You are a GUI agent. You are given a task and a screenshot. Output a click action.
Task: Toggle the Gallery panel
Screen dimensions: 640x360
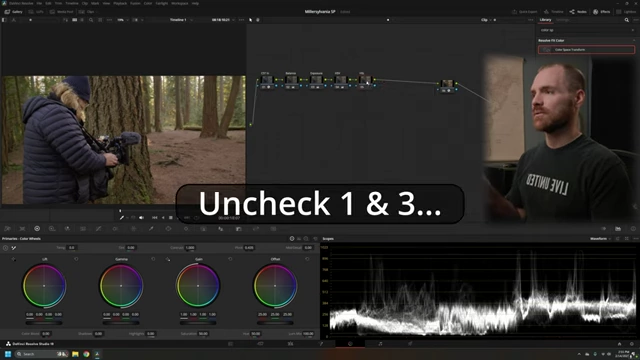tap(13, 12)
